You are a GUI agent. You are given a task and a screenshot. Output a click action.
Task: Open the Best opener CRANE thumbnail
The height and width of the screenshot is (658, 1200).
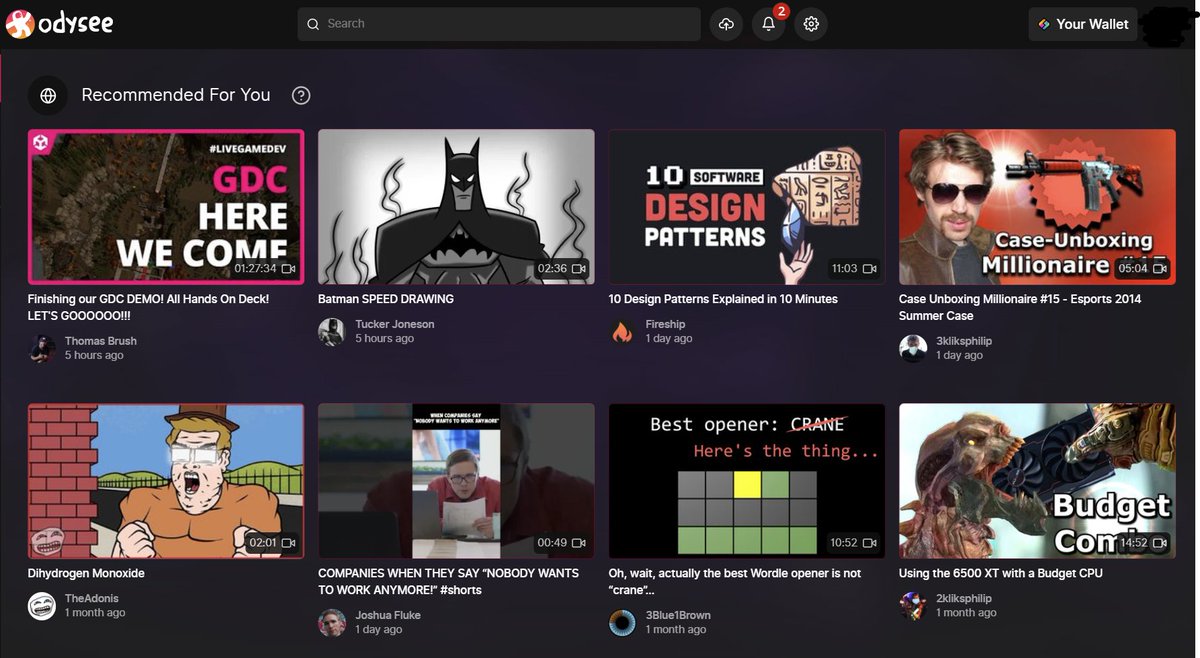click(747, 481)
